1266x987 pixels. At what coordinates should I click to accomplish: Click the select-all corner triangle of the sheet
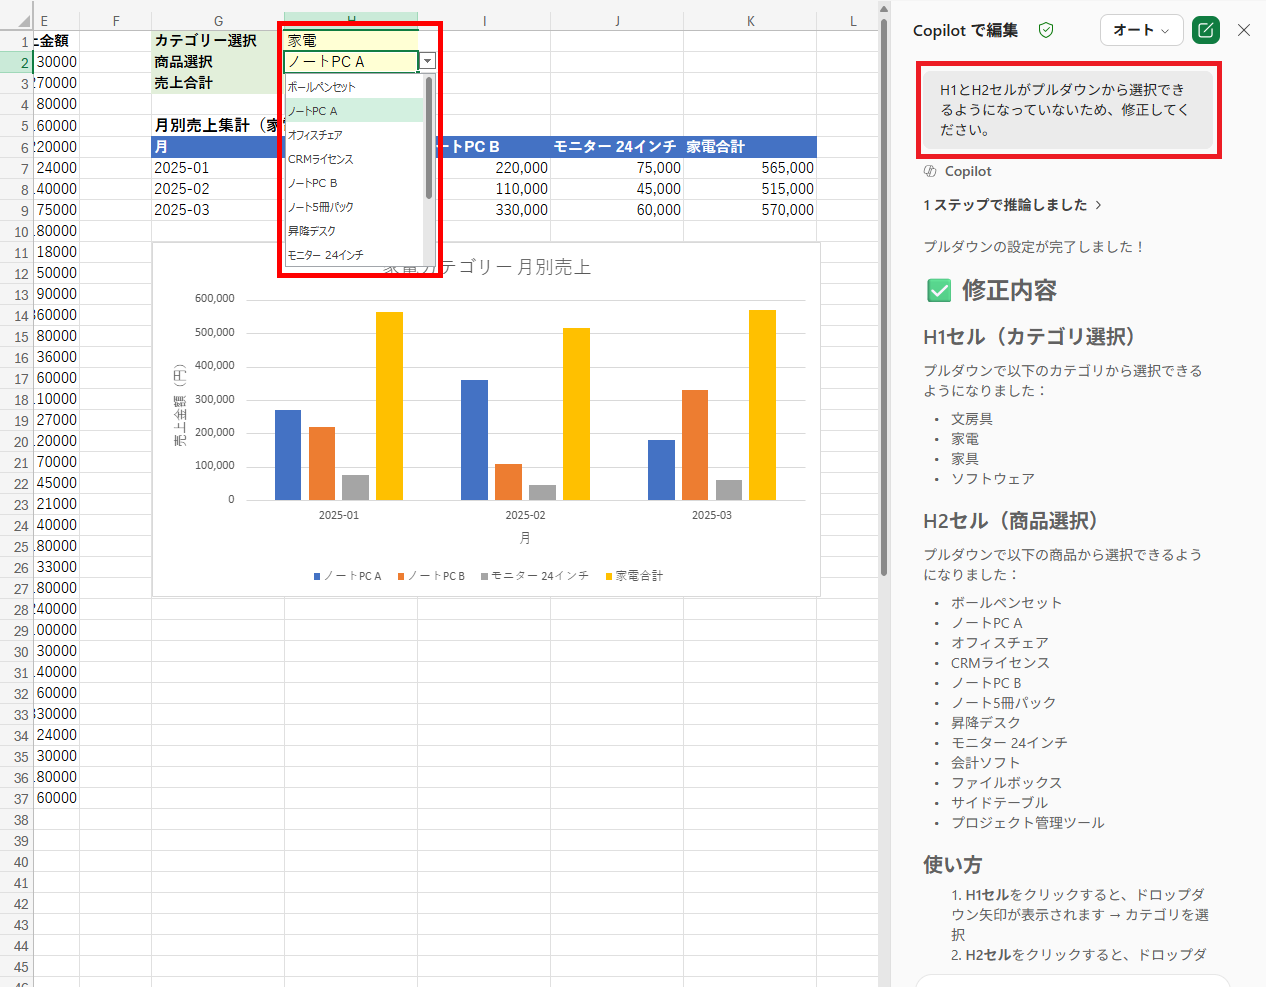(24, 21)
